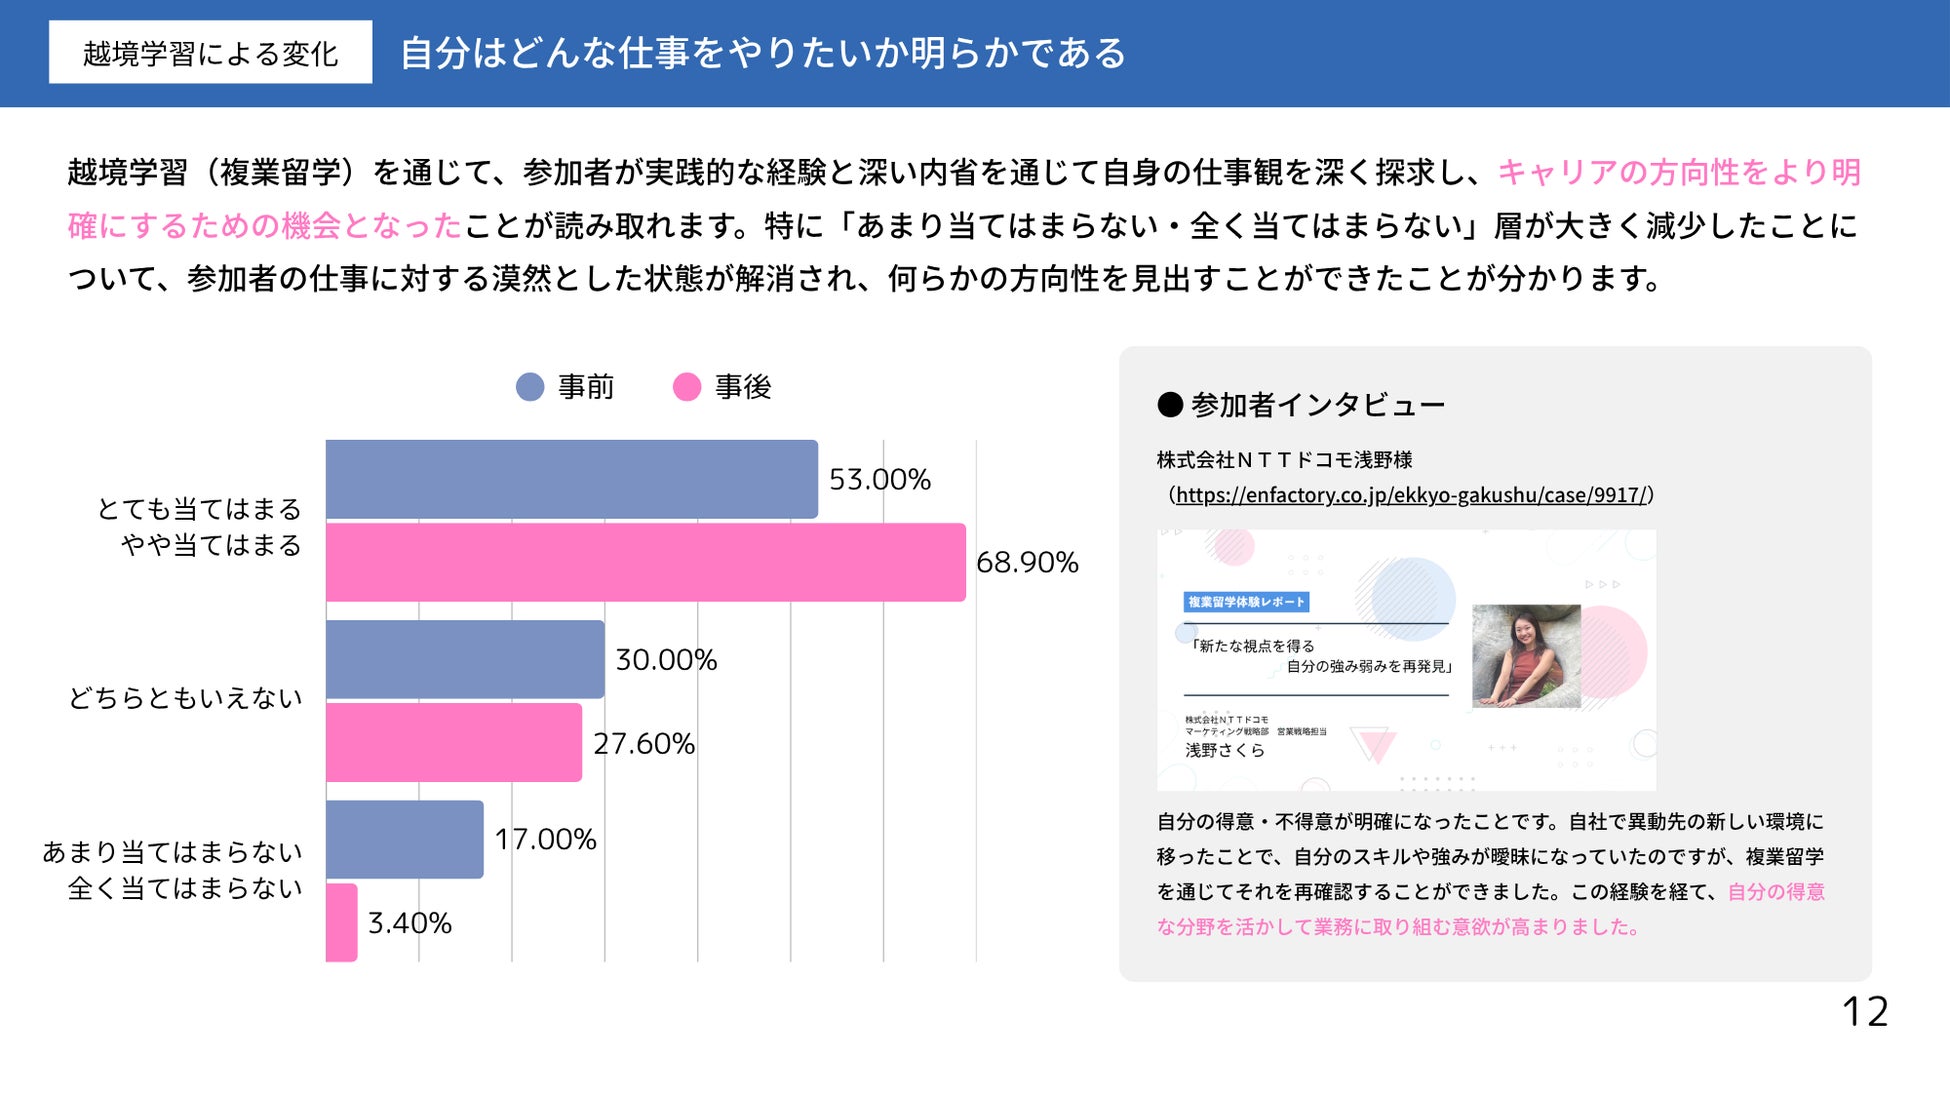Click the 参加者インタビュー heading
1950x1097 pixels.
[x=1317, y=405]
